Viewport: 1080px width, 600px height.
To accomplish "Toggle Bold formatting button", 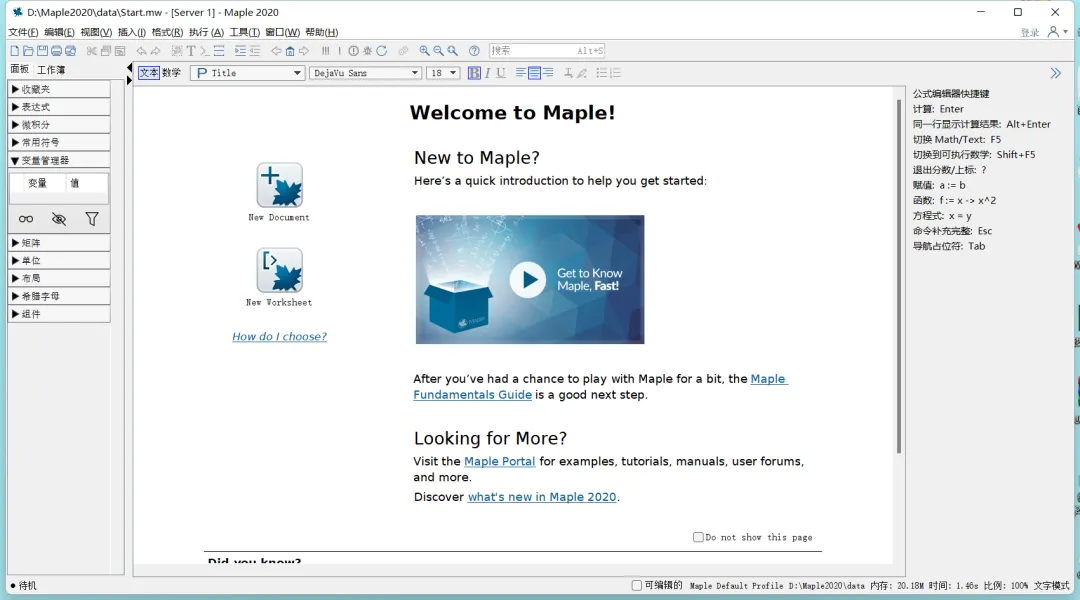I will click(x=474, y=73).
